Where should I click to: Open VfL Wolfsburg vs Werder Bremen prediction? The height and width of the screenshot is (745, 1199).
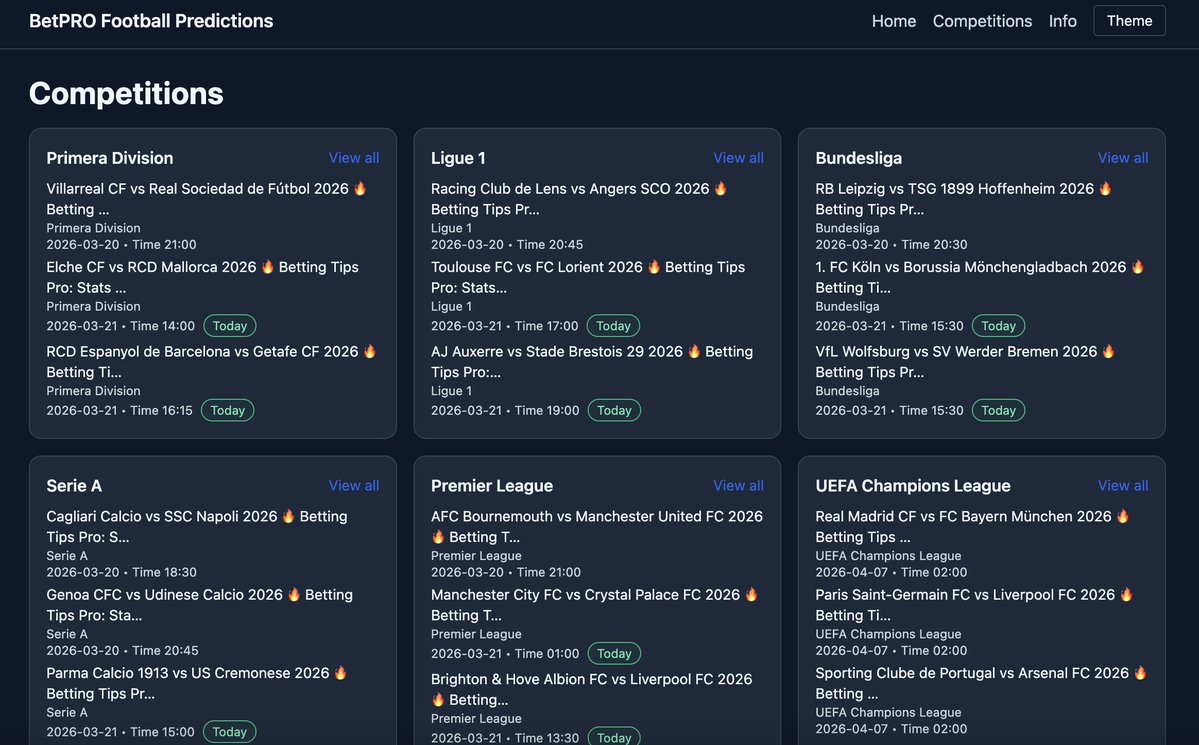(x=965, y=361)
